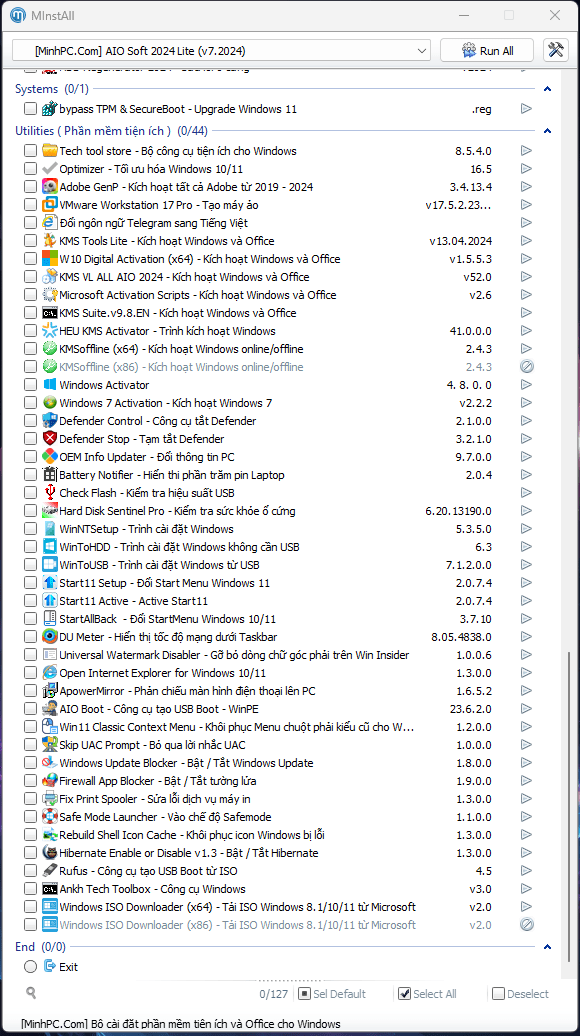Click the HEU KMS Activator icon
The height and width of the screenshot is (1036, 580).
click(50, 331)
